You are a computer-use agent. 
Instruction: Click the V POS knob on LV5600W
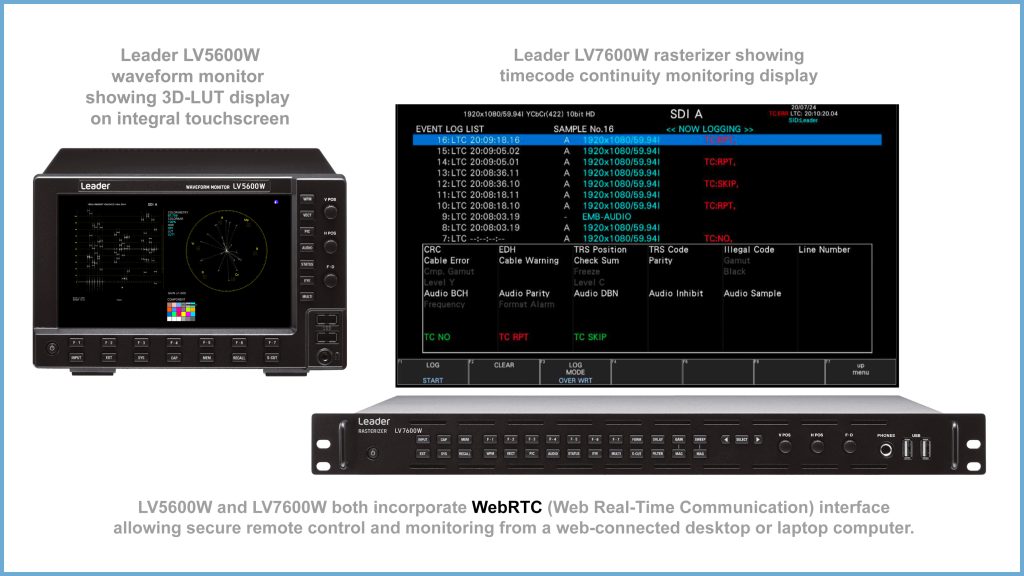click(x=330, y=212)
